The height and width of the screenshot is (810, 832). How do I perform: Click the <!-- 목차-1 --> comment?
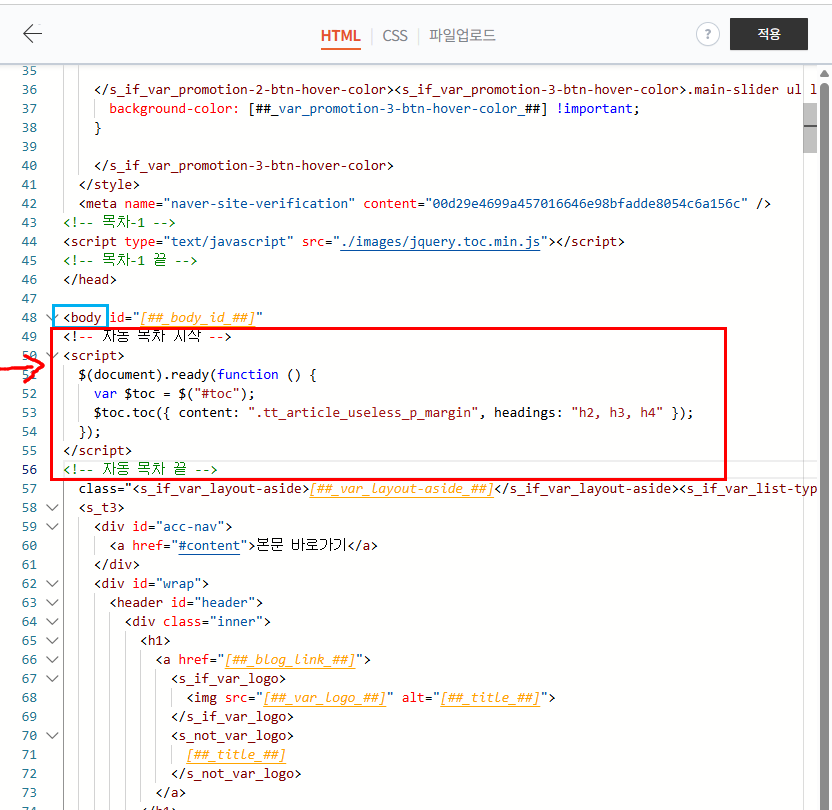(119, 222)
